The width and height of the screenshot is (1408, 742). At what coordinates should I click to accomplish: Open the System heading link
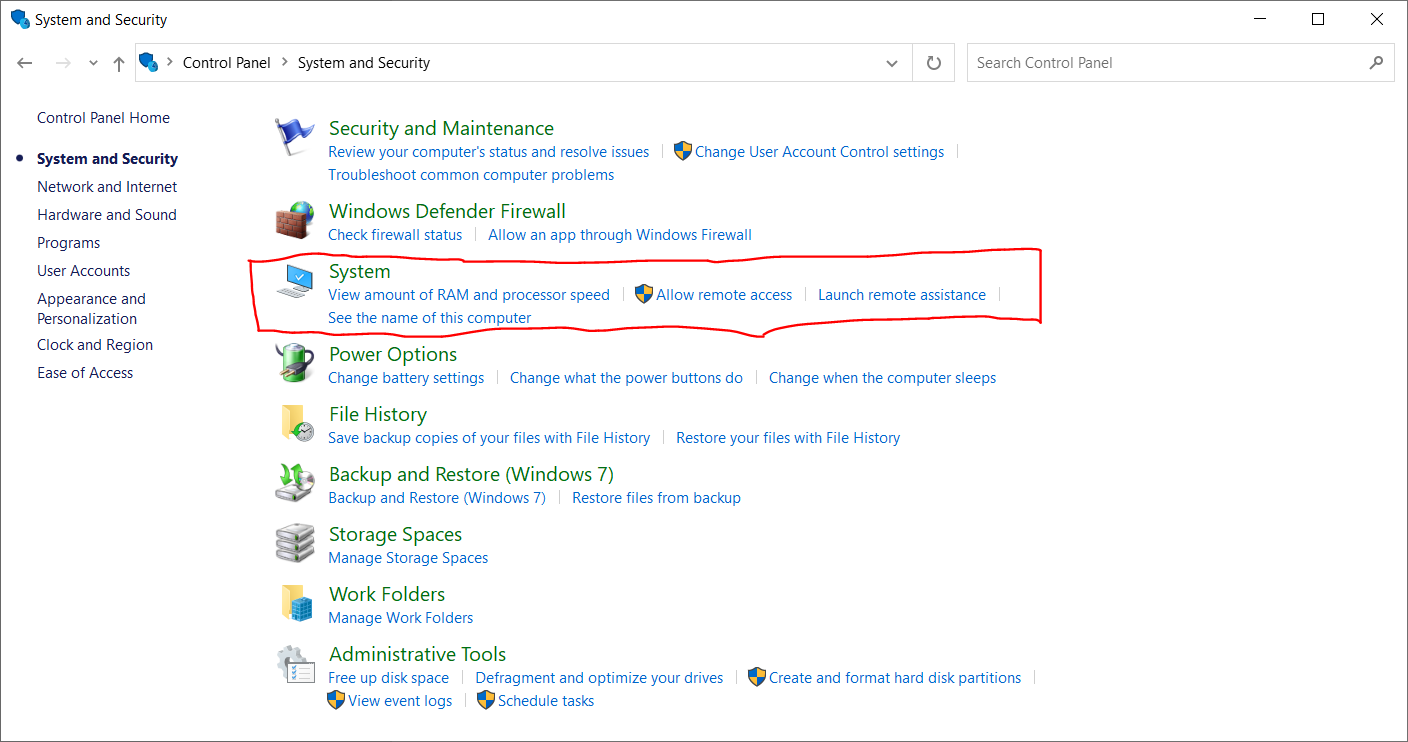[360, 272]
